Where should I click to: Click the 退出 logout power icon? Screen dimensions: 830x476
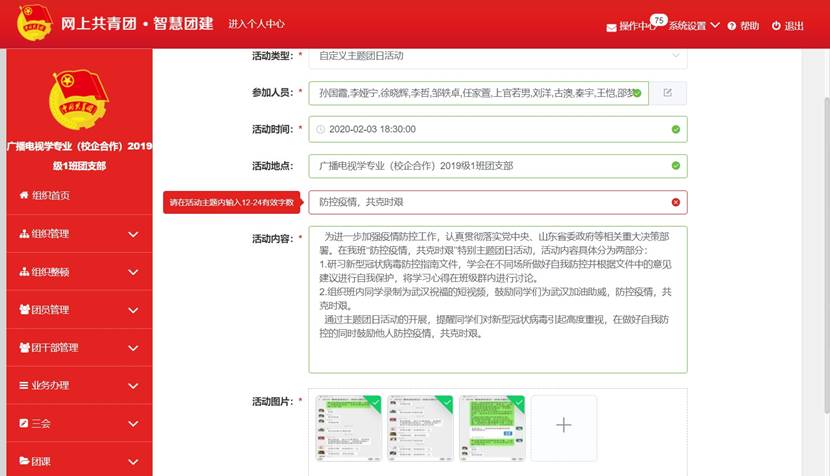tap(776, 26)
